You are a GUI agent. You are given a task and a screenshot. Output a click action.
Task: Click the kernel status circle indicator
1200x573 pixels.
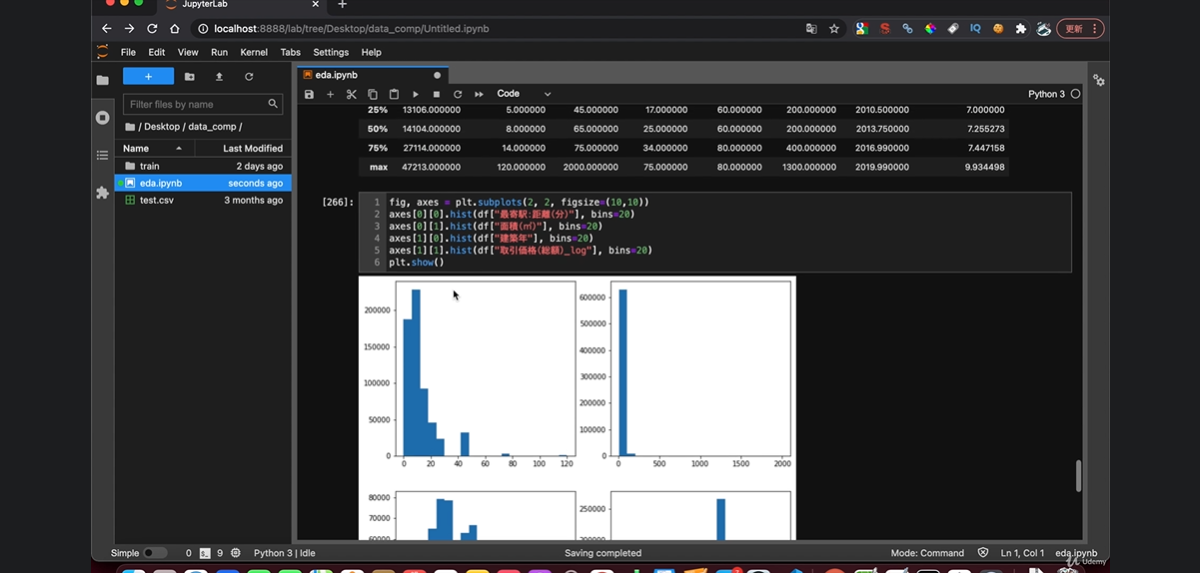pyautogui.click(x=1076, y=94)
